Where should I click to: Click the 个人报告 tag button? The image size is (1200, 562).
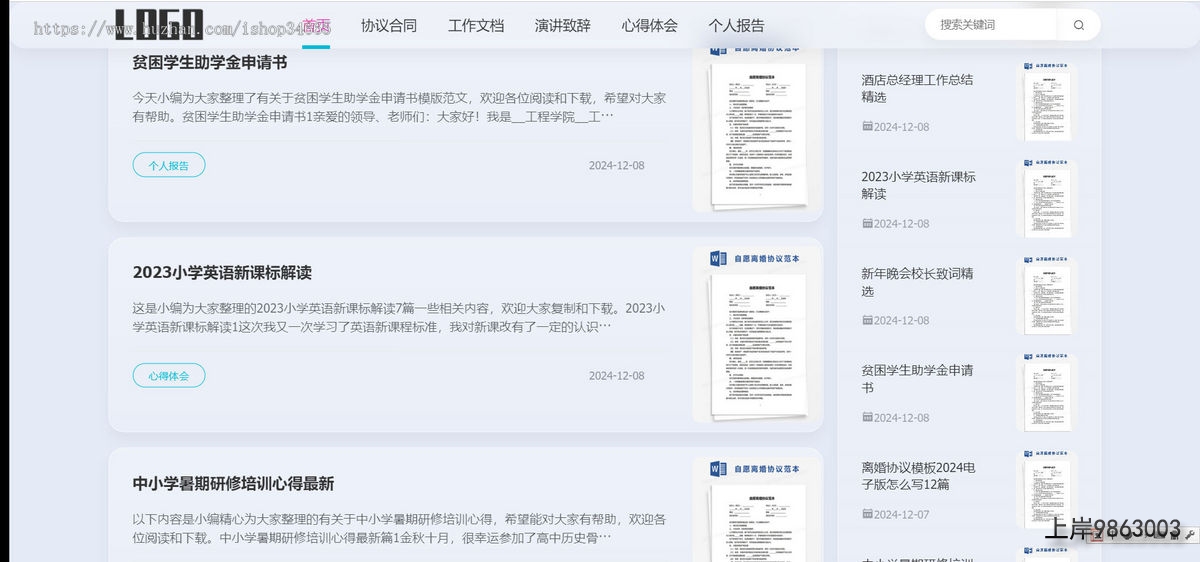168,166
